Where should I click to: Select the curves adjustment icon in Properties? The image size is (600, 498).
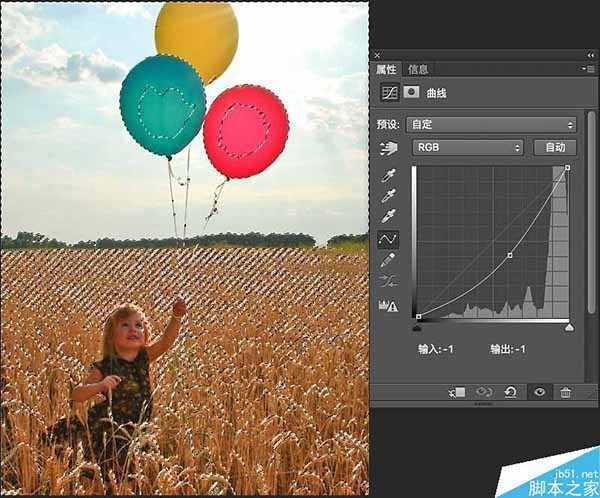tap(390, 92)
